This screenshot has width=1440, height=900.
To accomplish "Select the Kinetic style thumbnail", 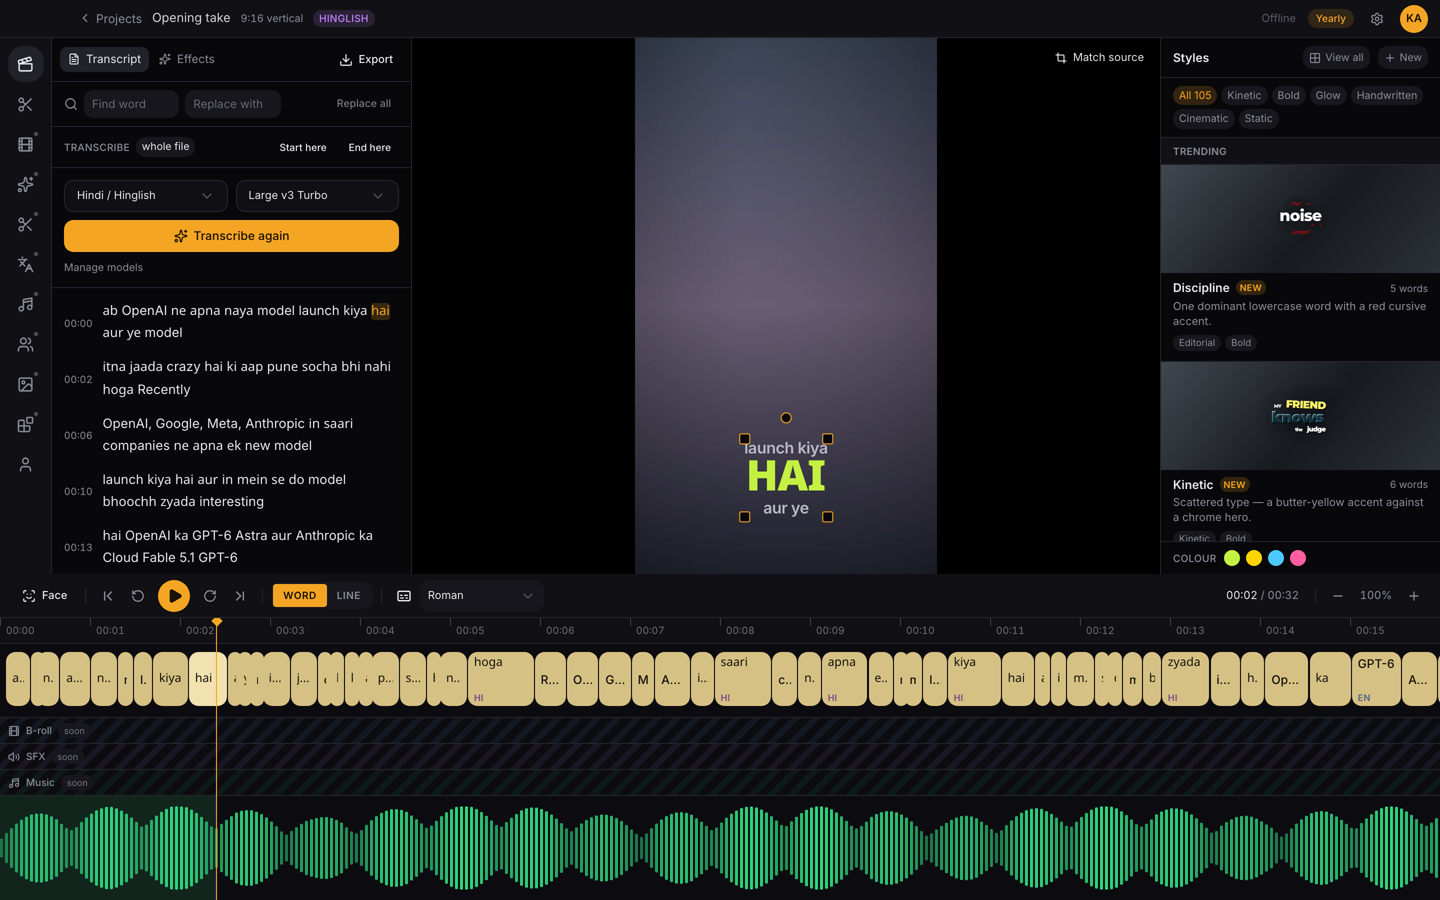I will click(1300, 416).
